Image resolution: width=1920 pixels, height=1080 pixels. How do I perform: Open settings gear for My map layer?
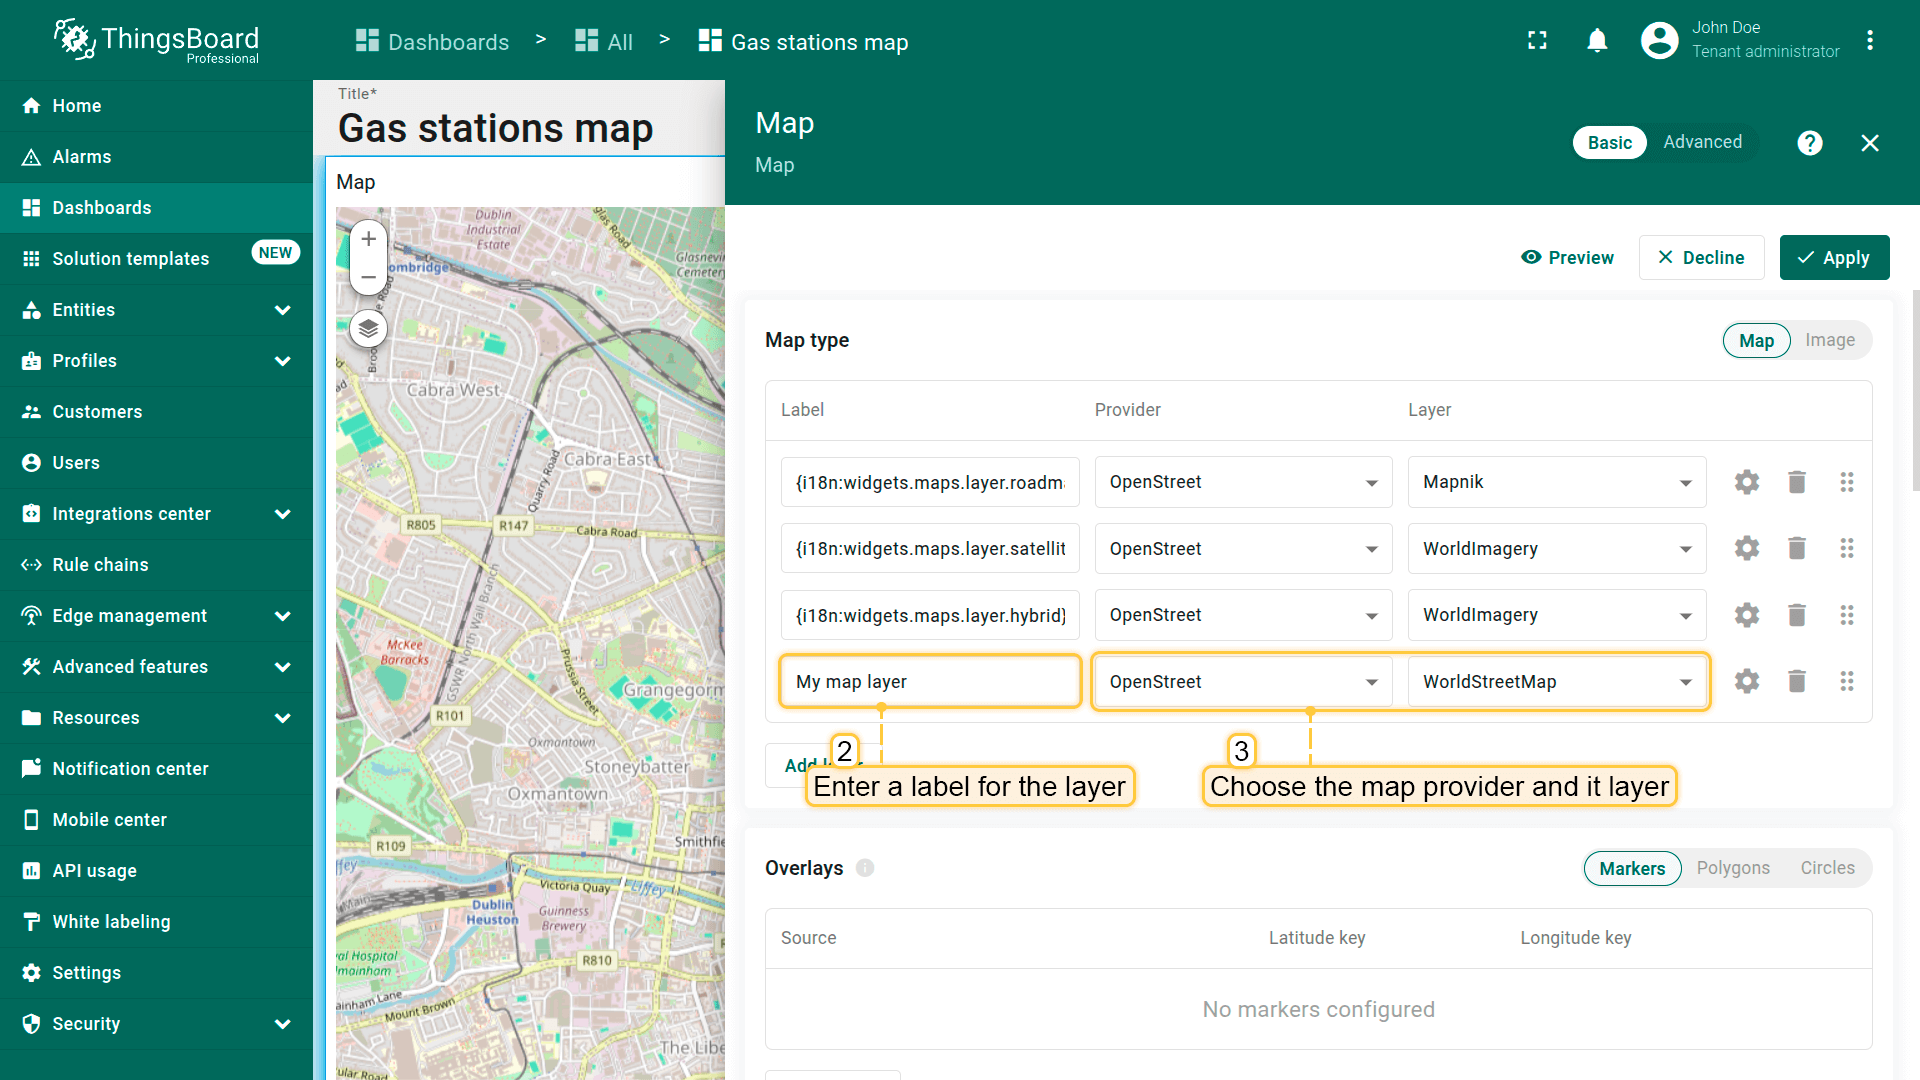point(1746,681)
